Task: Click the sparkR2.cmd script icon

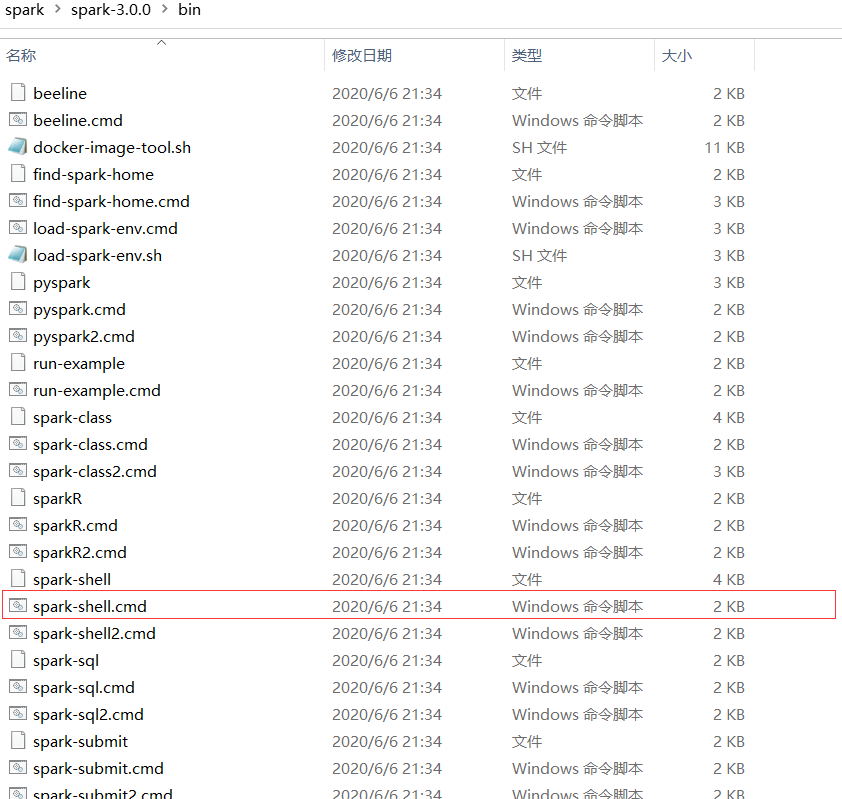Action: tap(18, 551)
